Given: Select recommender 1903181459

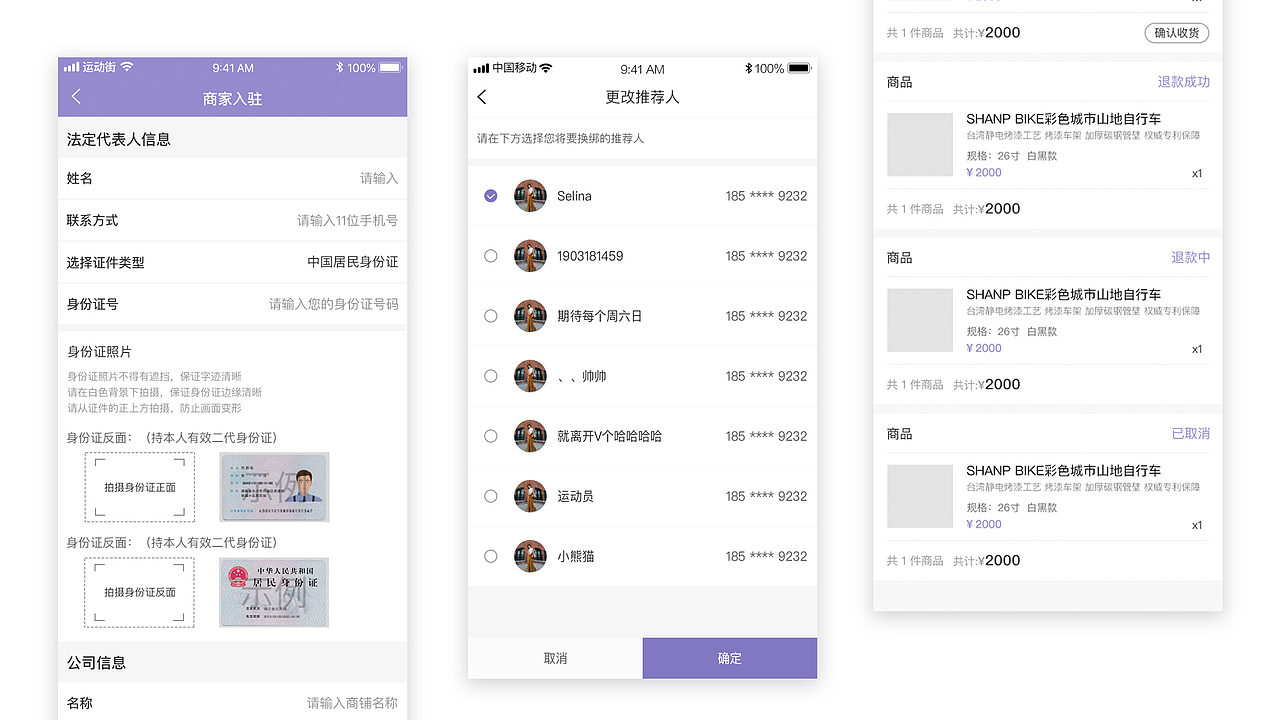Looking at the screenshot, I should click(491, 256).
